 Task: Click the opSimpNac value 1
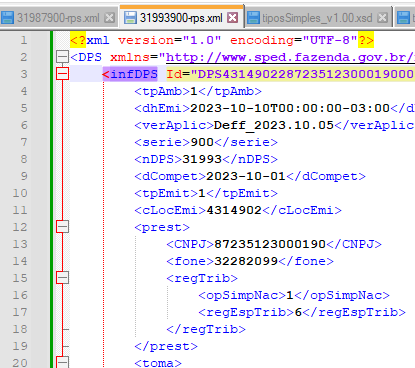pyautogui.click(x=290, y=295)
